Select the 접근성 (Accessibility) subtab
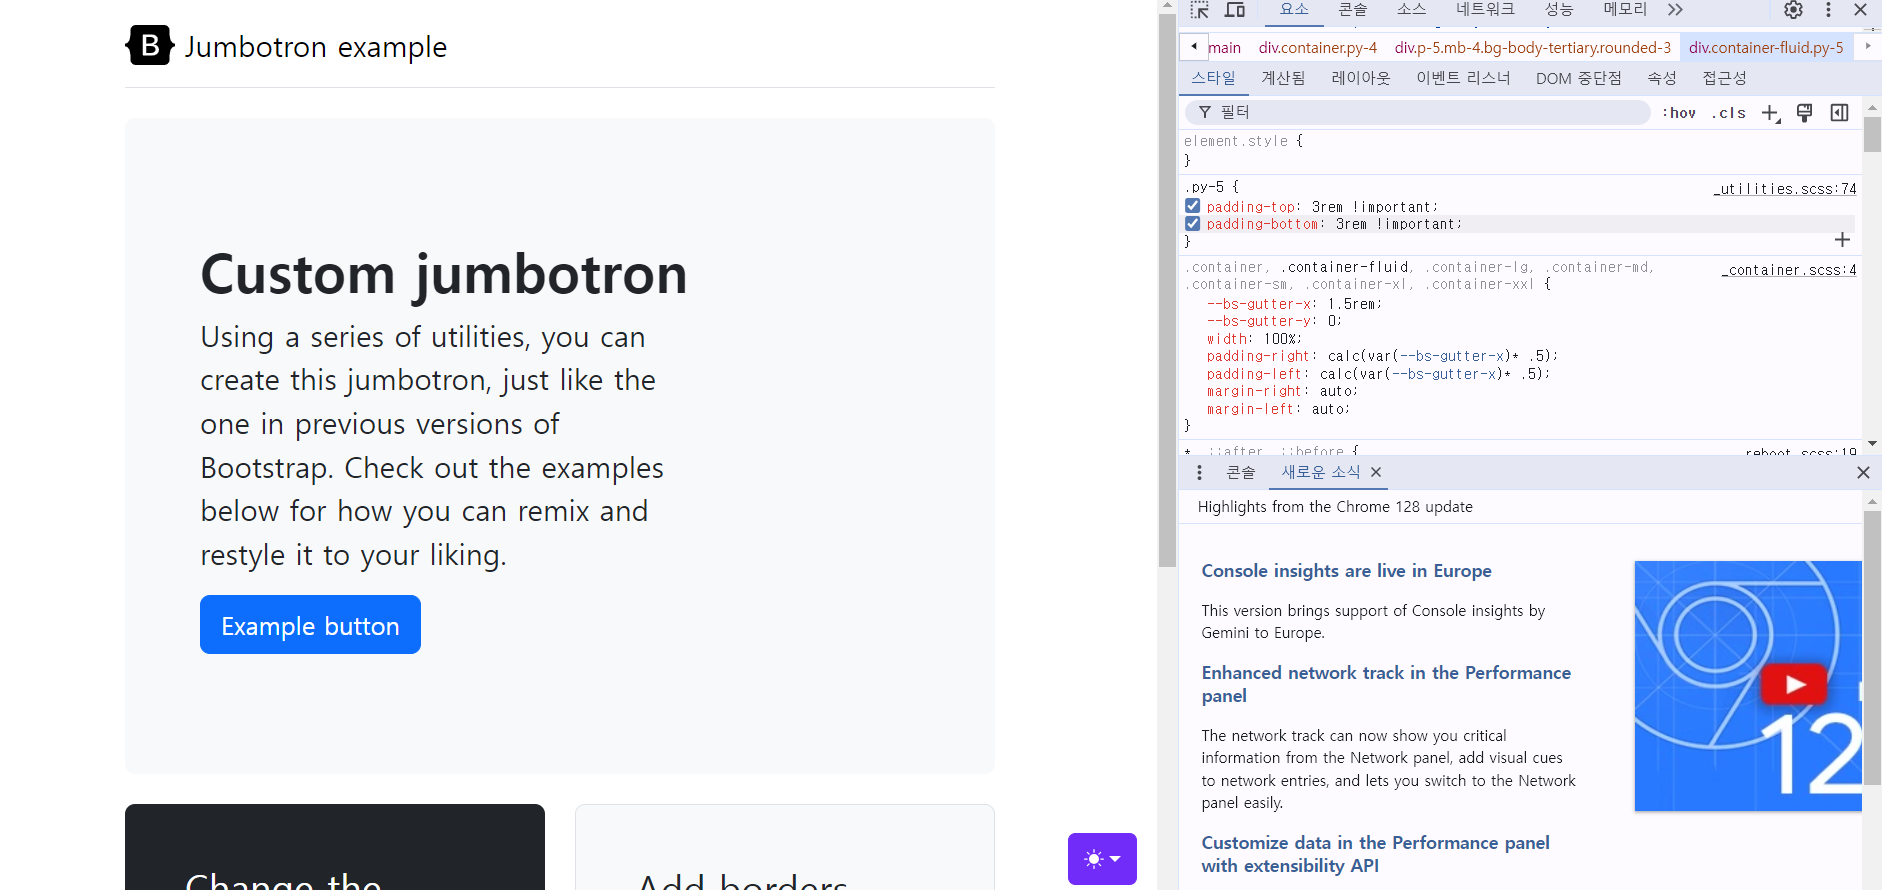Viewport: 1882px width, 890px height. (1724, 78)
